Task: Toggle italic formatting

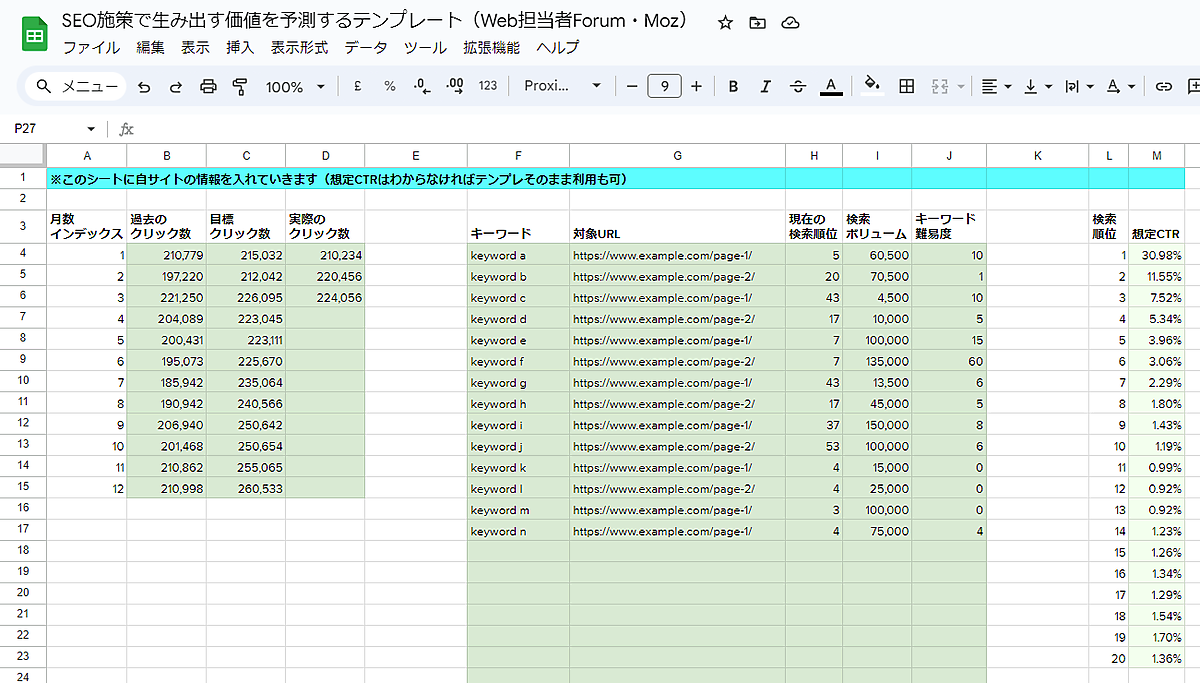Action: click(x=765, y=87)
